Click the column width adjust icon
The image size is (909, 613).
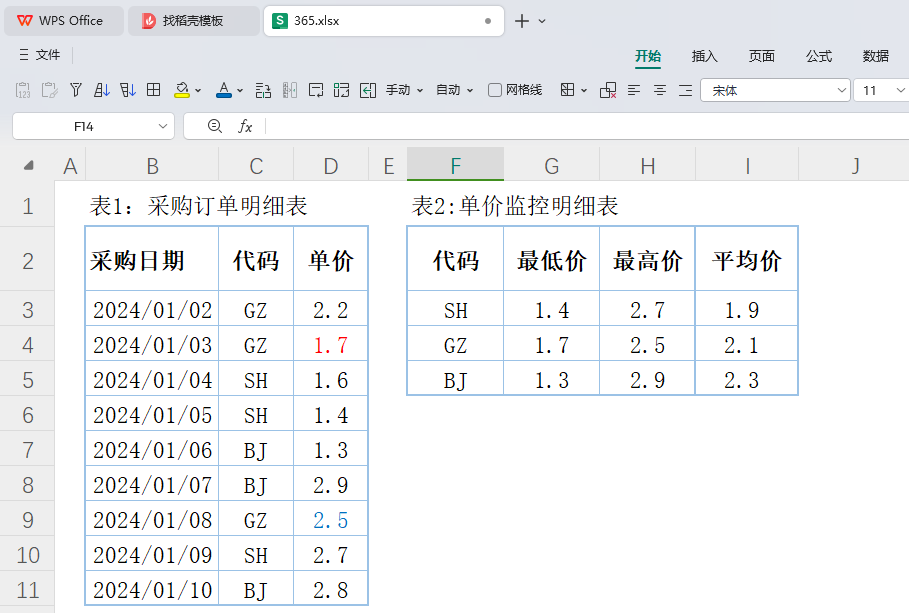(x=290, y=90)
